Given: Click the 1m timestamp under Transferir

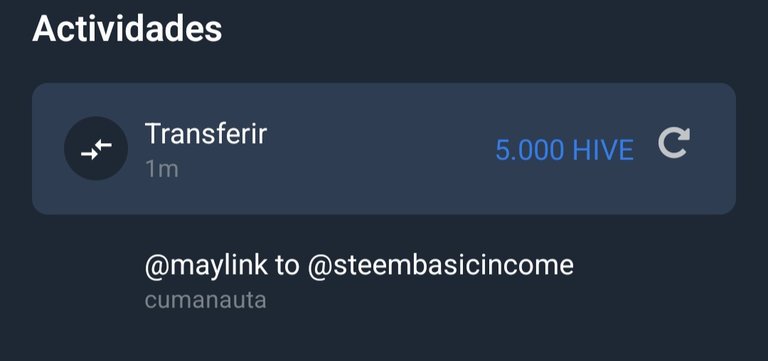Looking at the screenshot, I should tap(162, 169).
